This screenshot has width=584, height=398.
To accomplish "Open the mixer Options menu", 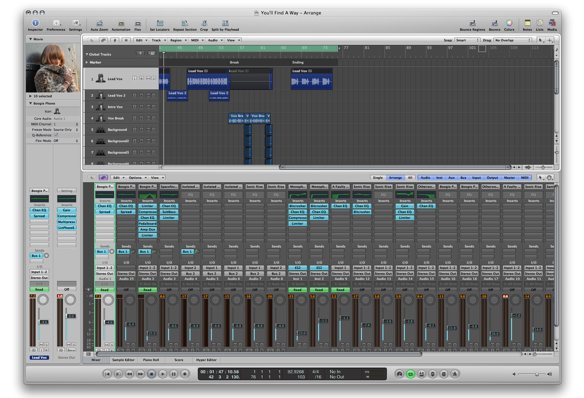I will point(137,178).
